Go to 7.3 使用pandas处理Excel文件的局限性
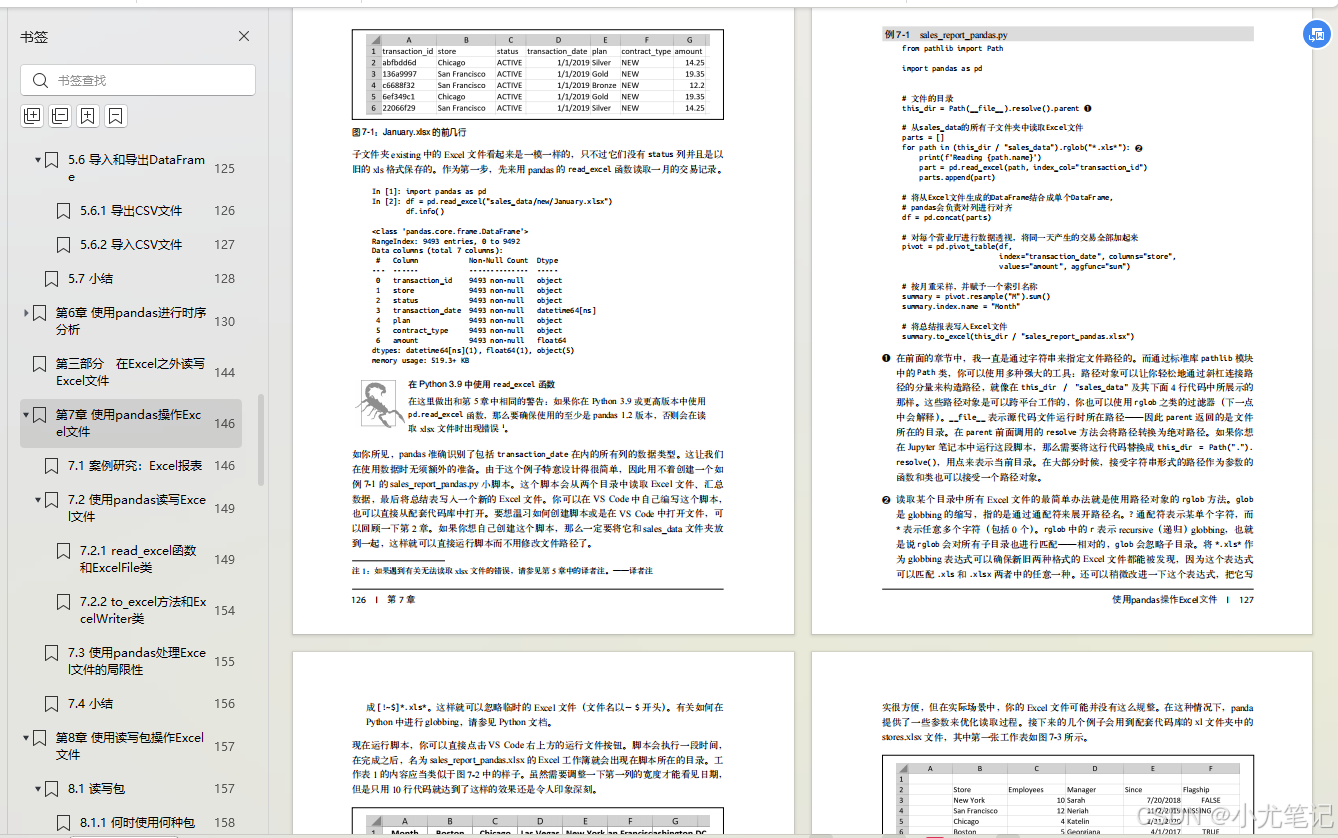The width and height of the screenshot is (1338, 838). 137,661
